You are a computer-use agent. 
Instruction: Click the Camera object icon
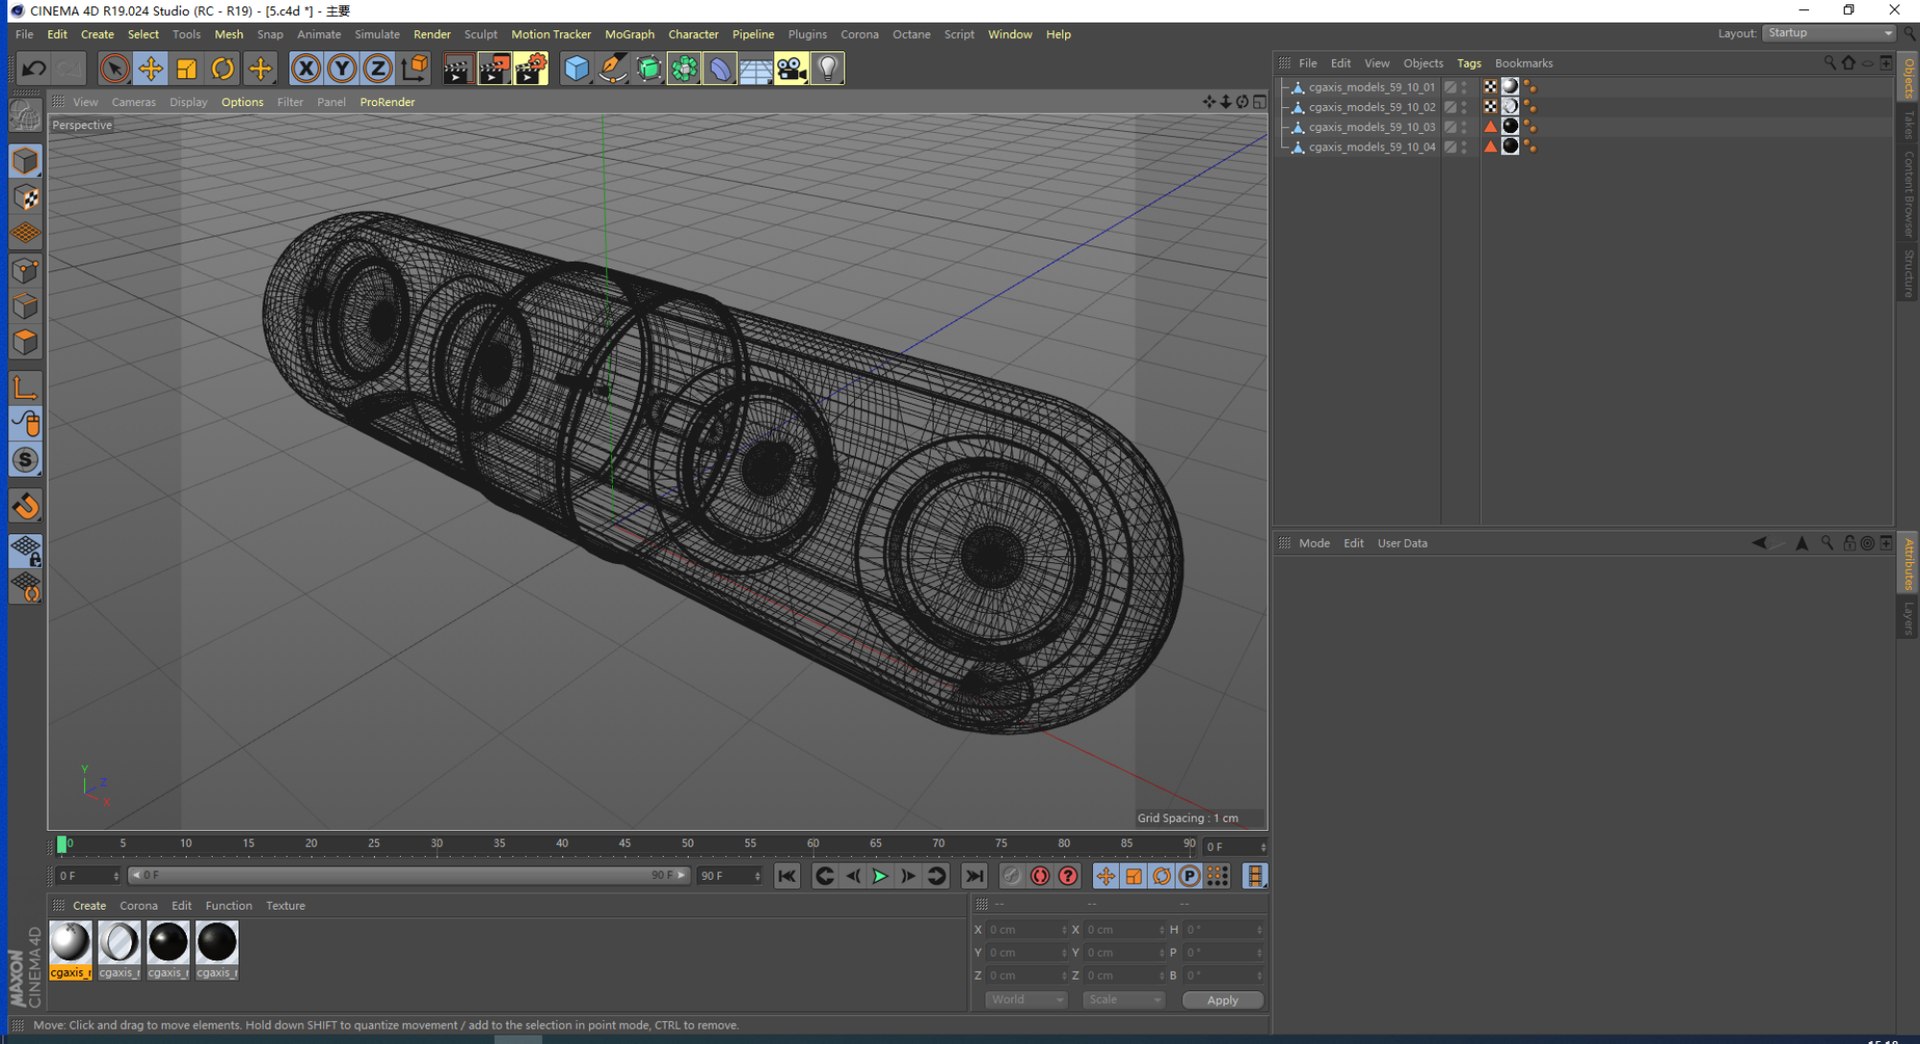tap(791, 69)
